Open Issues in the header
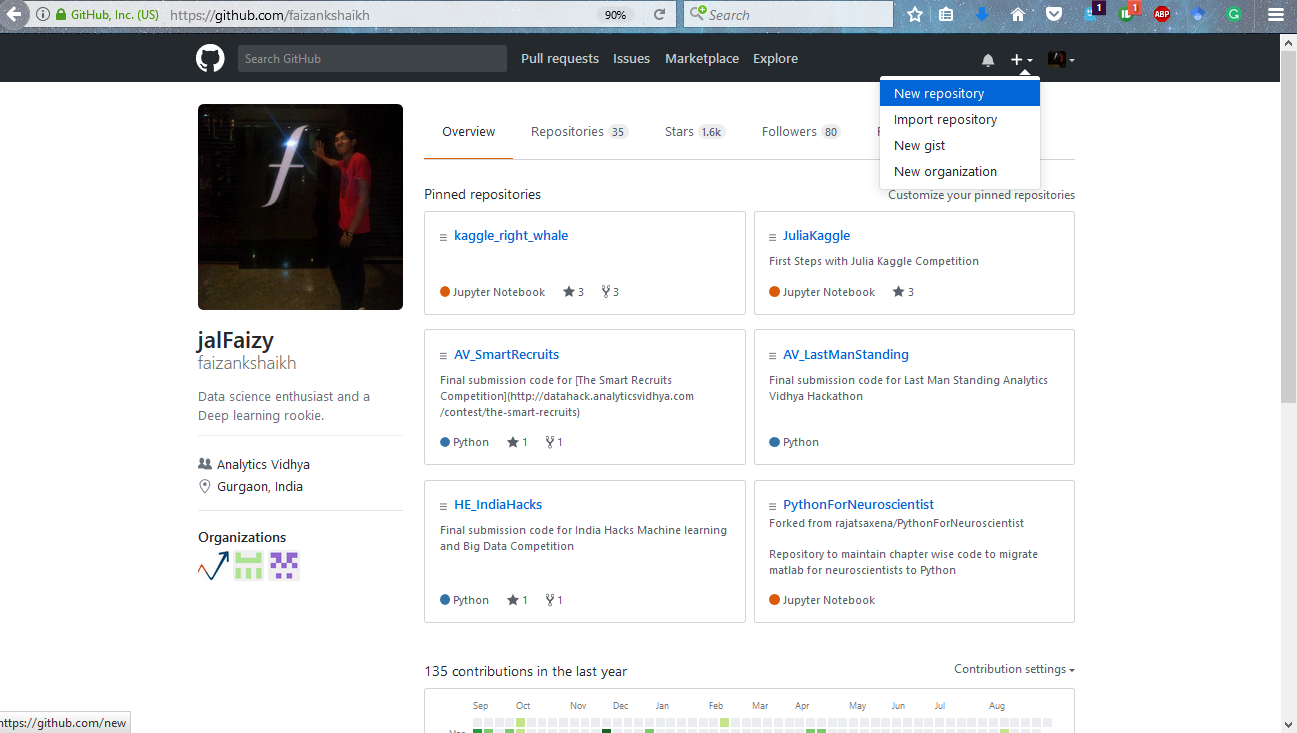Viewport: 1297px width, 733px height. 631,59
